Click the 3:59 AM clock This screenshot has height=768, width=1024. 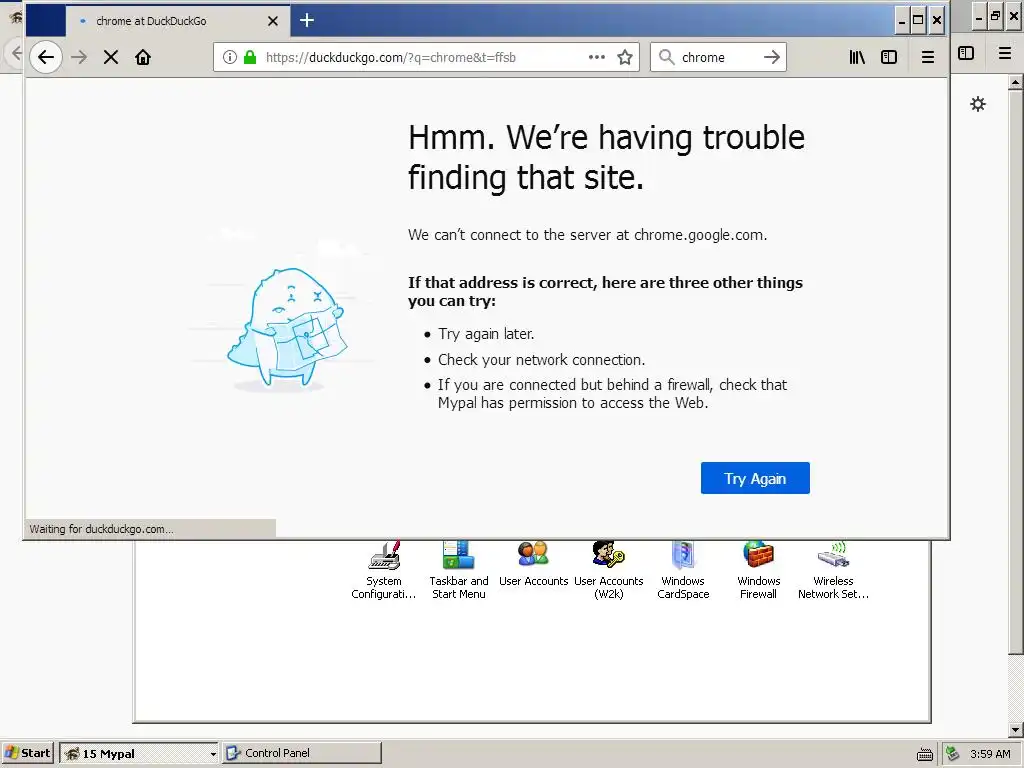[x=990, y=754]
